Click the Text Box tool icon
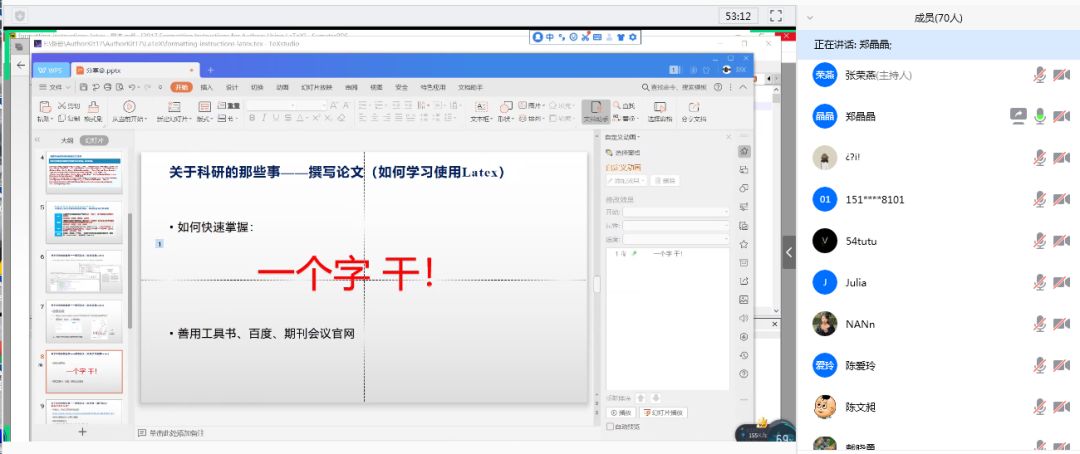Screen dimensions: 1080x454 tap(481, 108)
